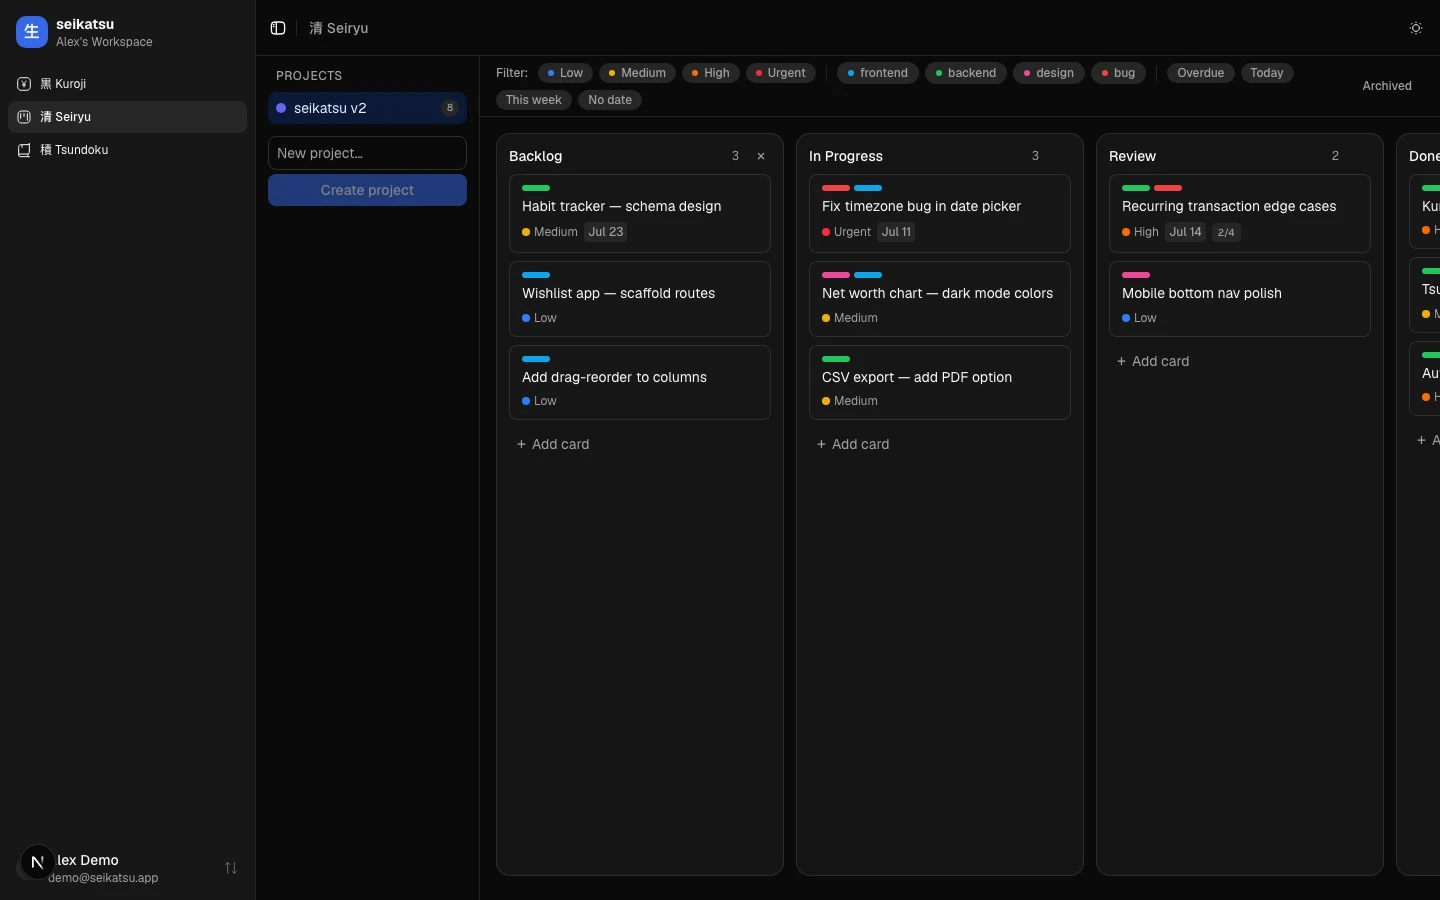Open Recurring transaction edge cases card
This screenshot has height=900, width=1440.
click(x=1240, y=213)
